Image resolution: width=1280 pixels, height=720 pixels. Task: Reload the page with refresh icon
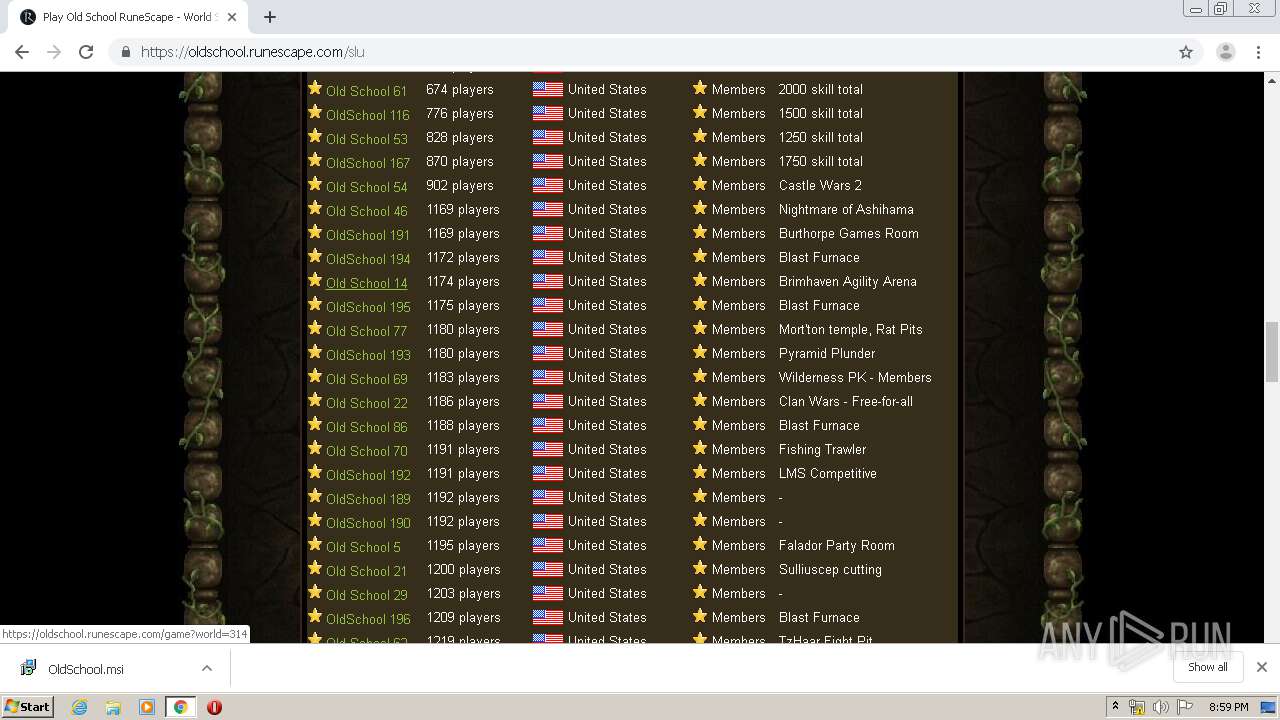[x=86, y=52]
